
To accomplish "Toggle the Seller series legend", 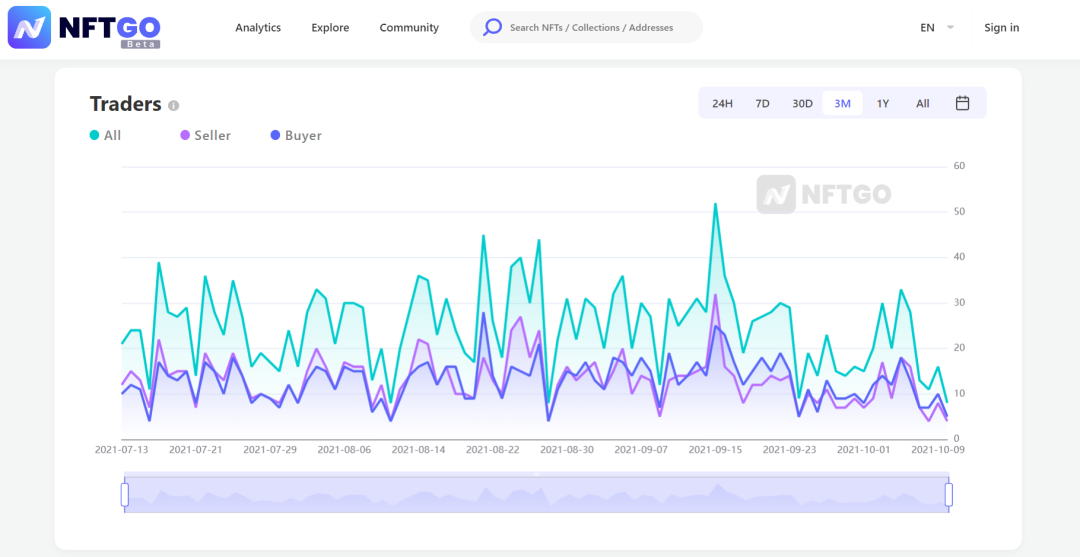I will (205, 135).
